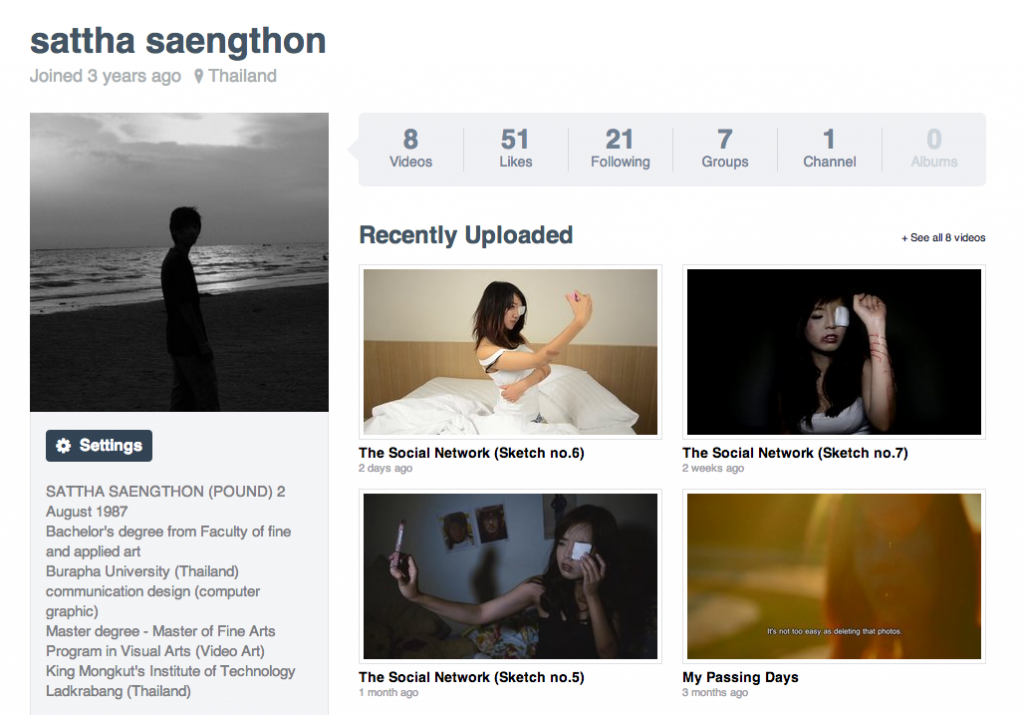
Task: Click The Social Network (Sketch no.7) title
Action: click(x=795, y=453)
